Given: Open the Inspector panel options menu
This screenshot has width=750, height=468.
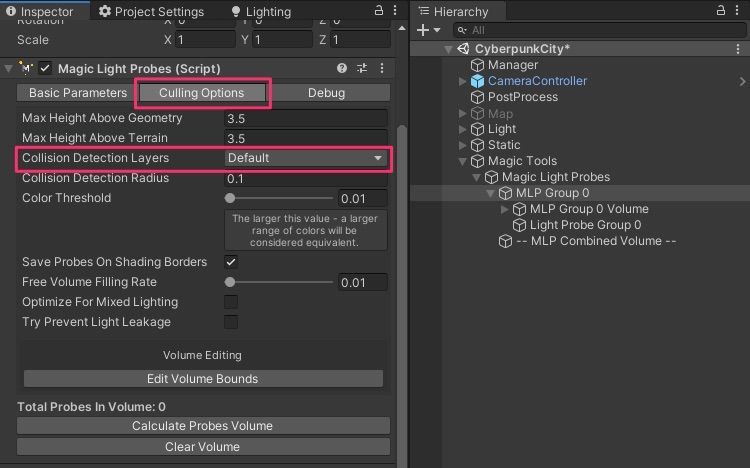Looking at the screenshot, I should click(x=395, y=10).
